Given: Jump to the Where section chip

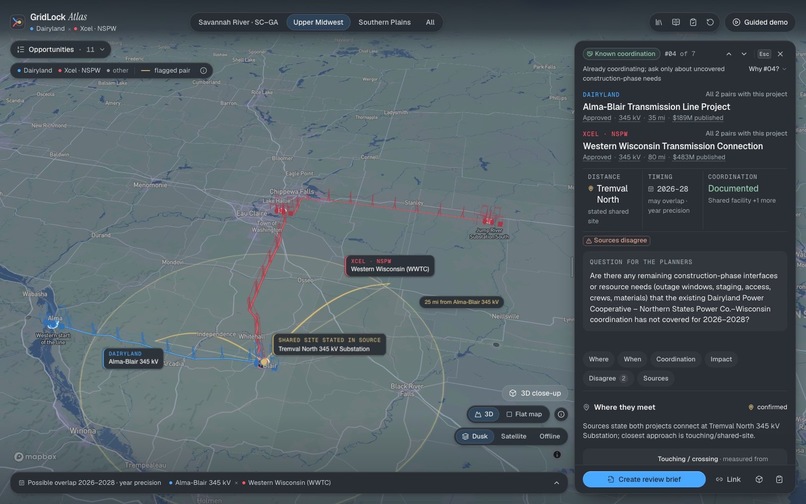Looking at the screenshot, I should 598,359.
